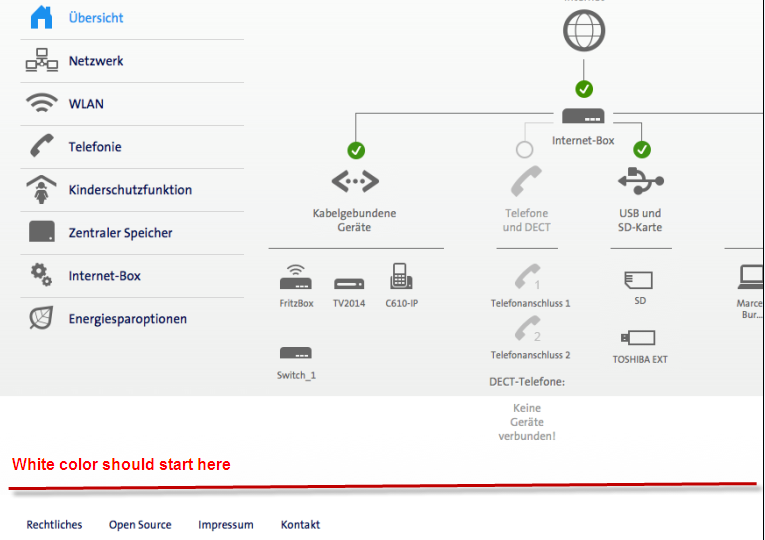Screen dimensions: 765x540
Task: Open the Netzwerk menu item
Action: pyautogui.click(x=96, y=61)
